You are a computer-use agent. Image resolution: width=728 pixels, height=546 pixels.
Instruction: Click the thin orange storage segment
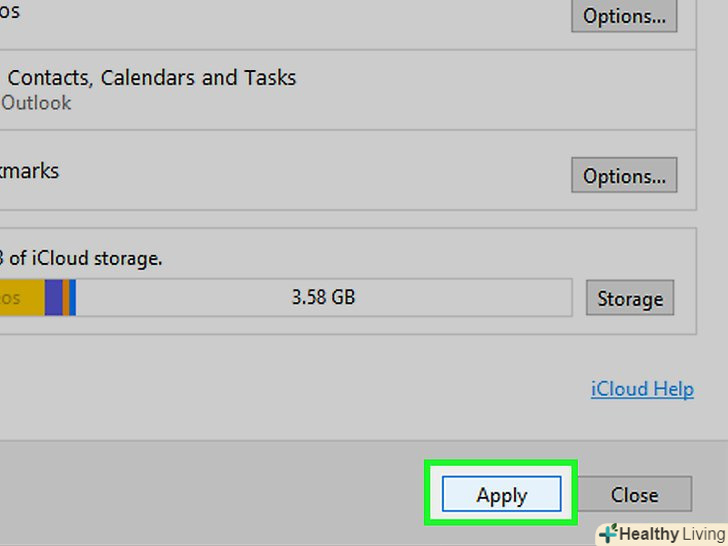pyautogui.click(x=66, y=298)
